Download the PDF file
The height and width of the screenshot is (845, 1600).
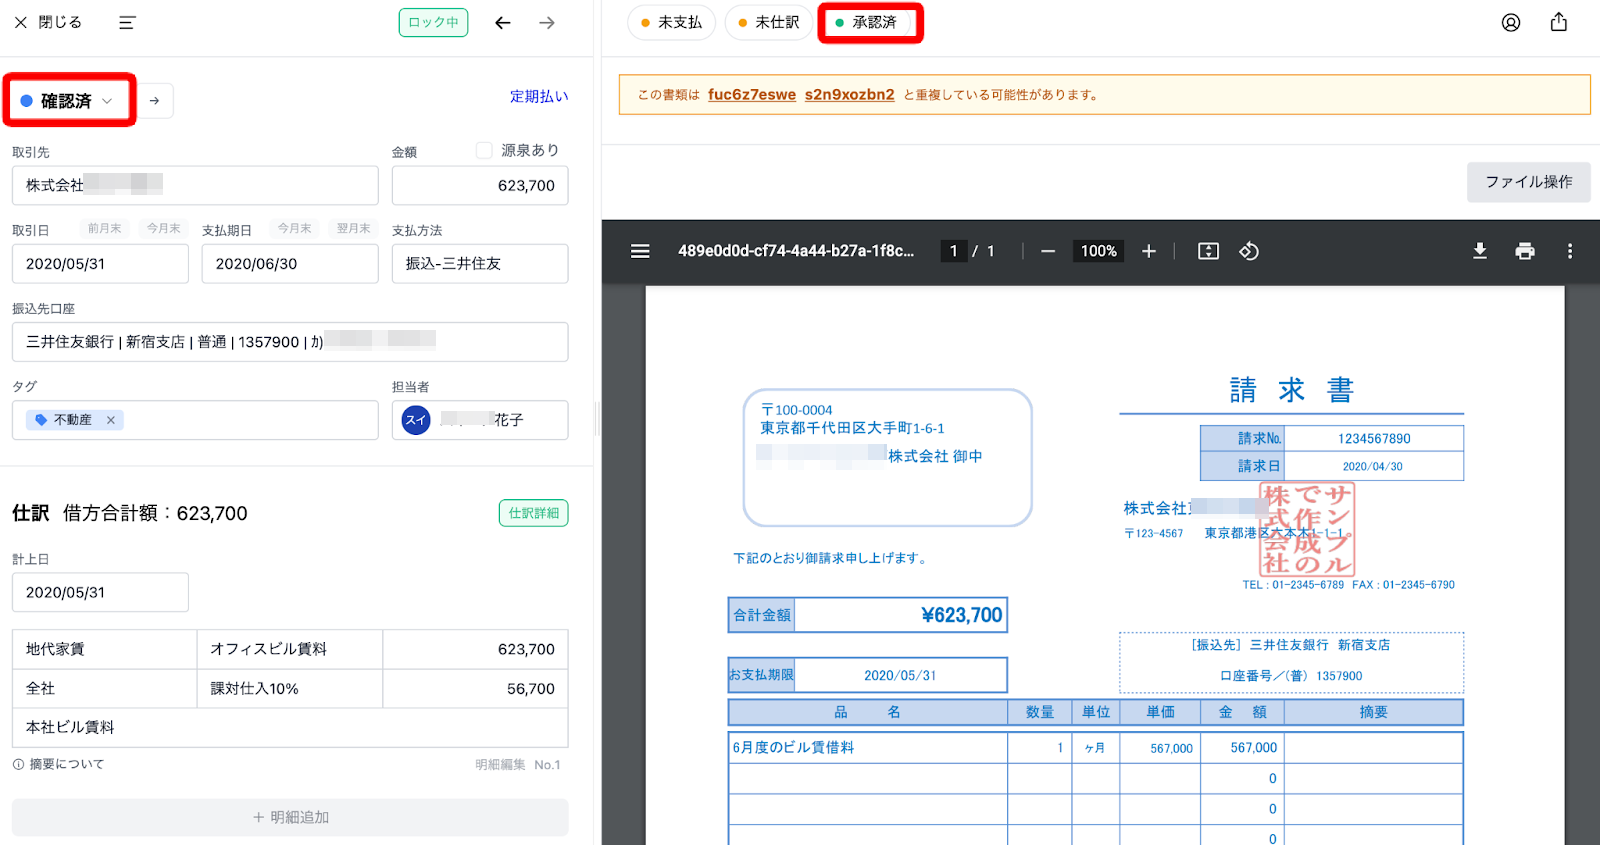coord(1480,251)
